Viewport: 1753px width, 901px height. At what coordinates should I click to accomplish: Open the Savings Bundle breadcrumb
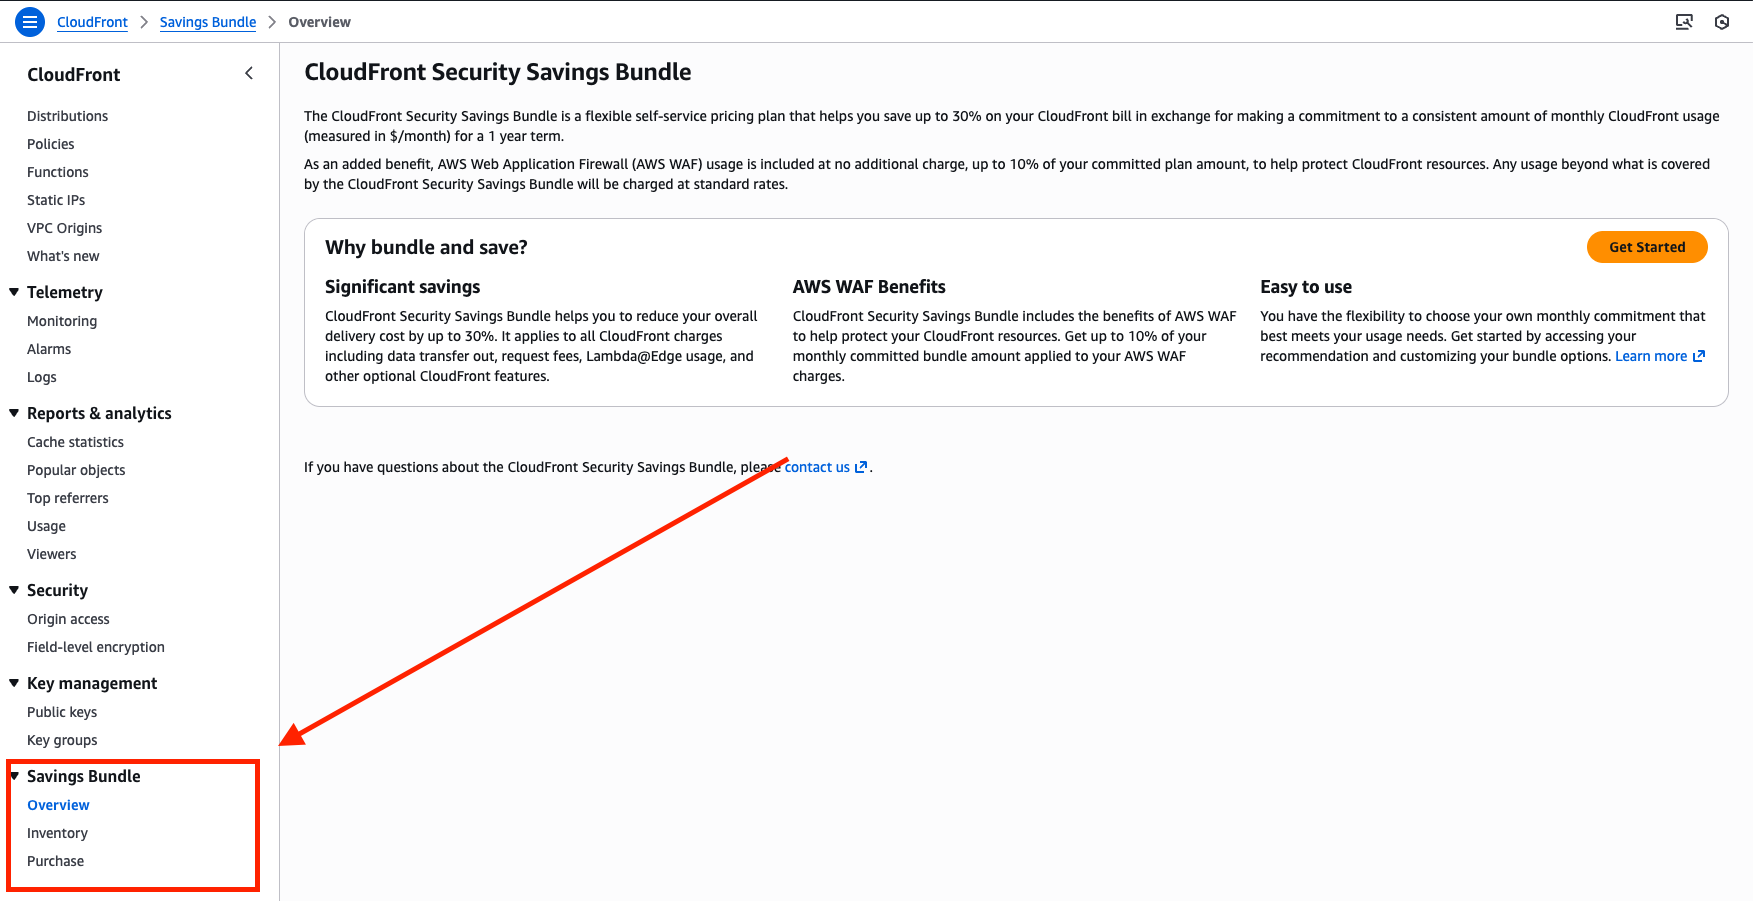click(x=208, y=21)
